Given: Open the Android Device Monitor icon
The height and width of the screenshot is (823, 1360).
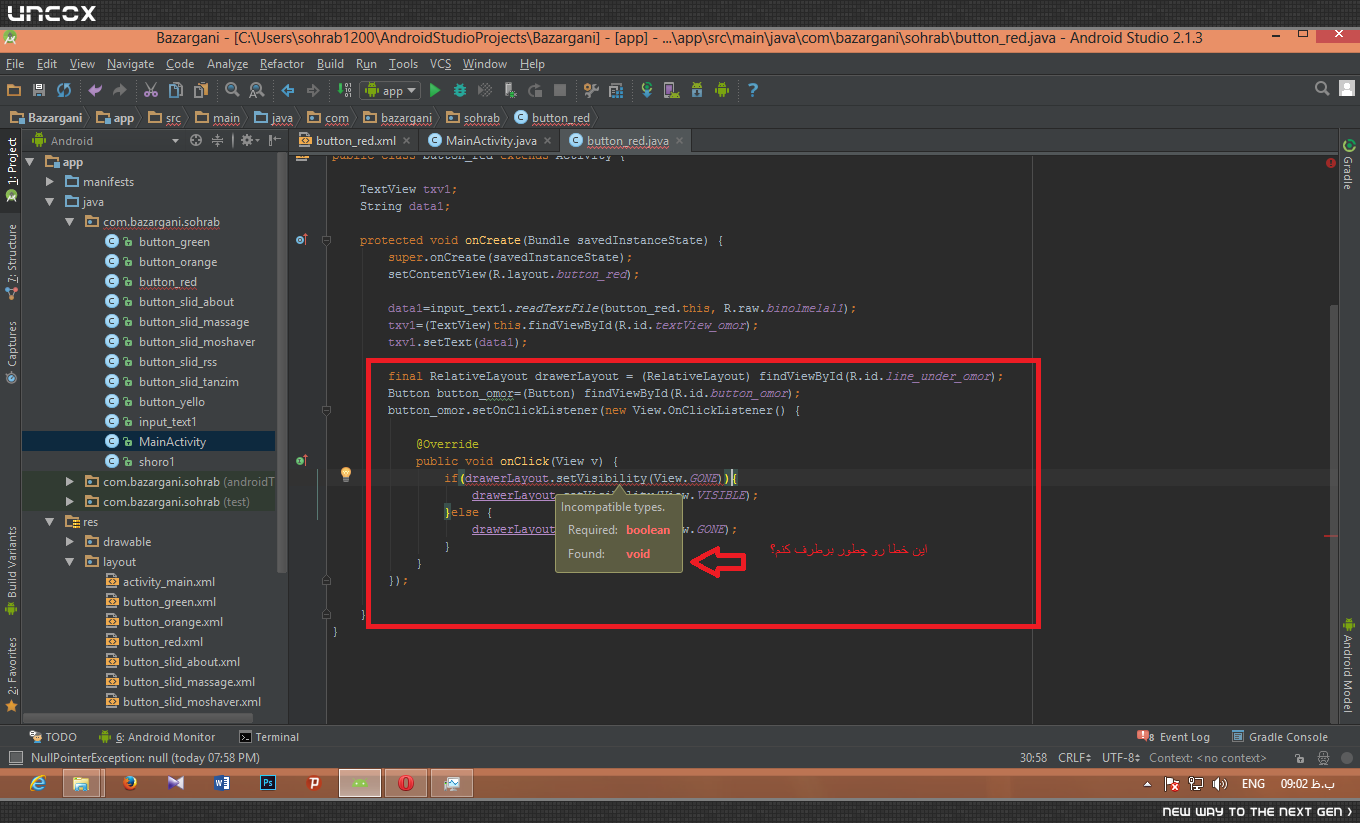Looking at the screenshot, I should (x=722, y=90).
